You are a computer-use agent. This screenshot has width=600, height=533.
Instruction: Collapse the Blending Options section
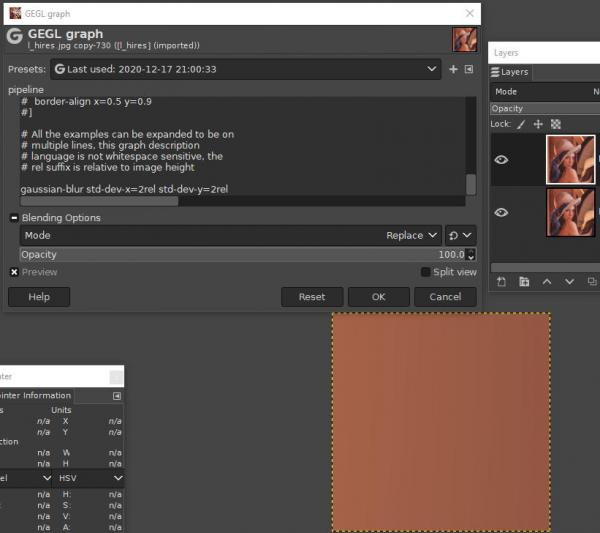(14, 218)
